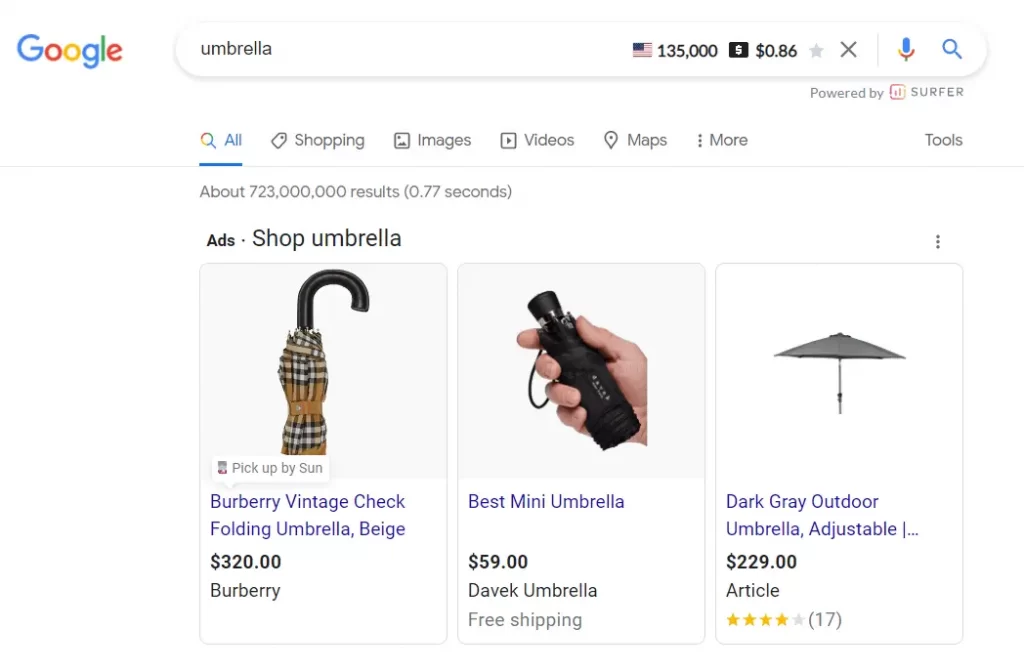Click the dollar CPC icon in search bar

(x=738, y=50)
